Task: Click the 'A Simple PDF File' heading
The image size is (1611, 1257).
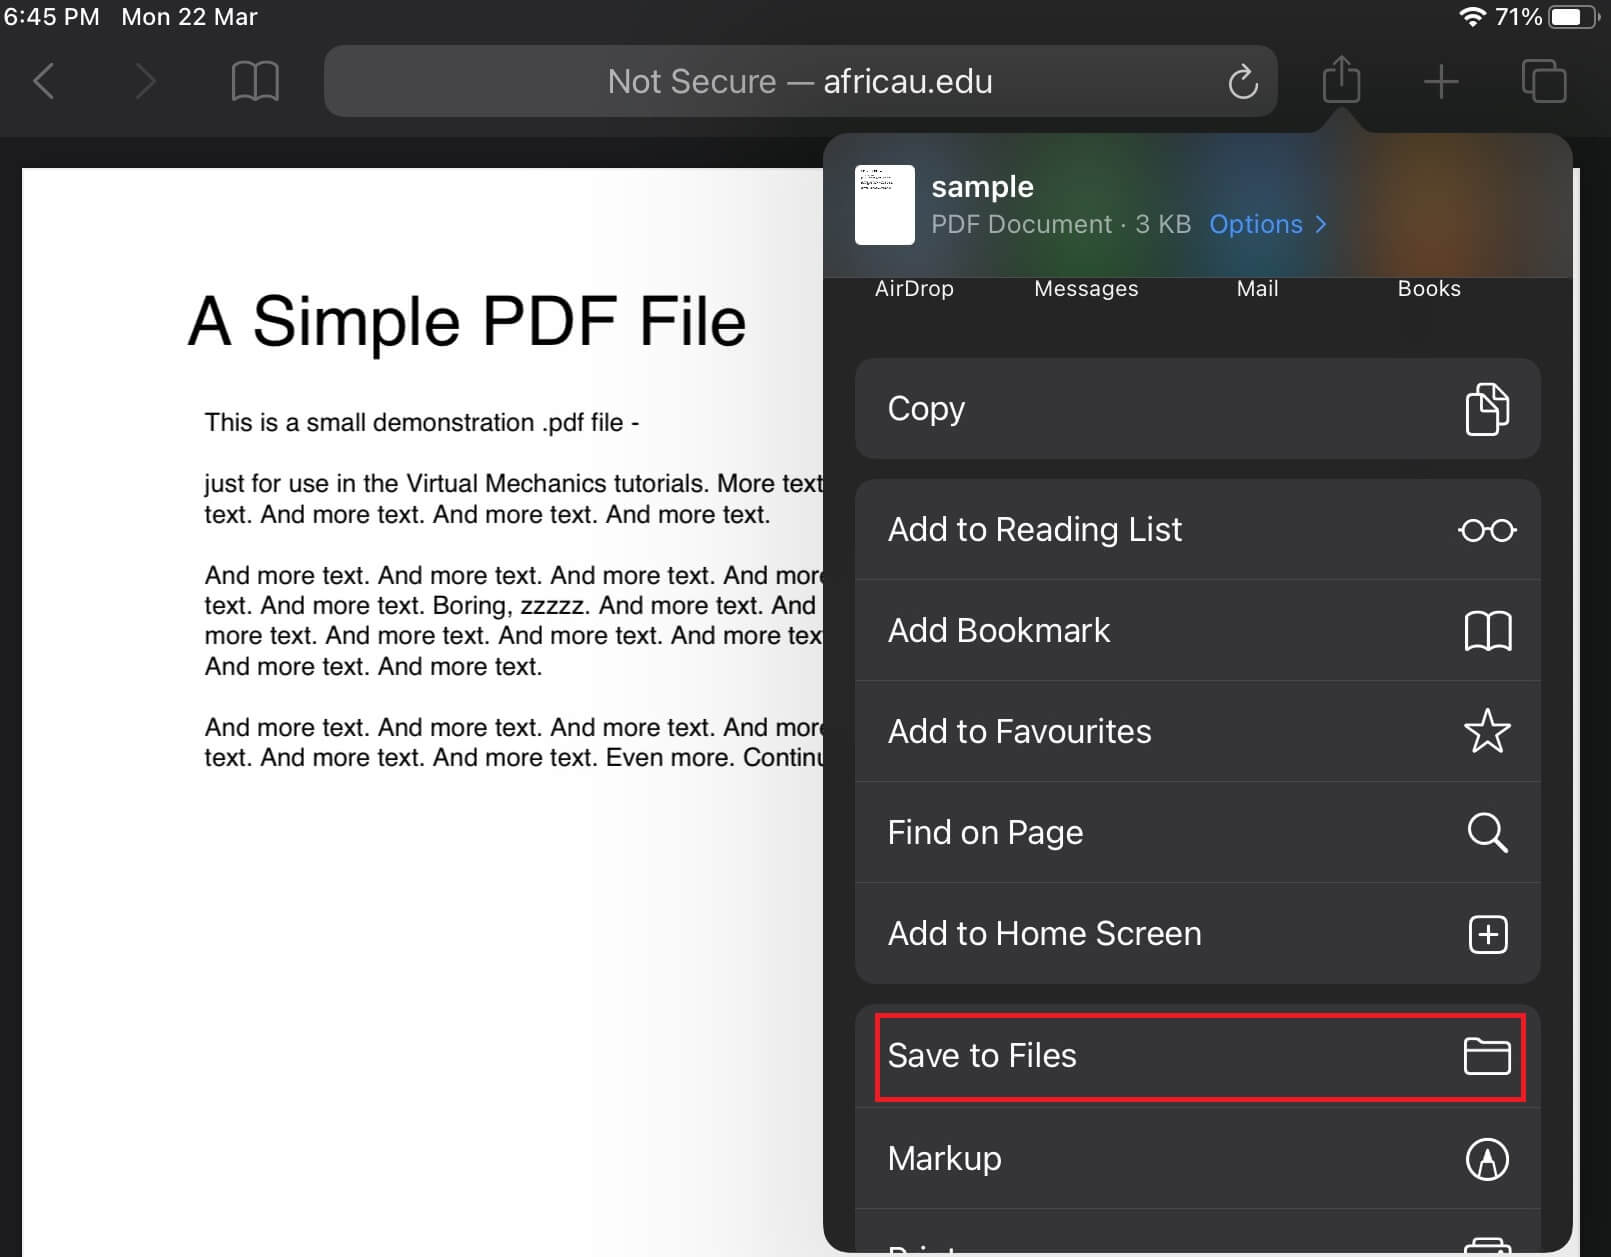Action: (x=467, y=322)
